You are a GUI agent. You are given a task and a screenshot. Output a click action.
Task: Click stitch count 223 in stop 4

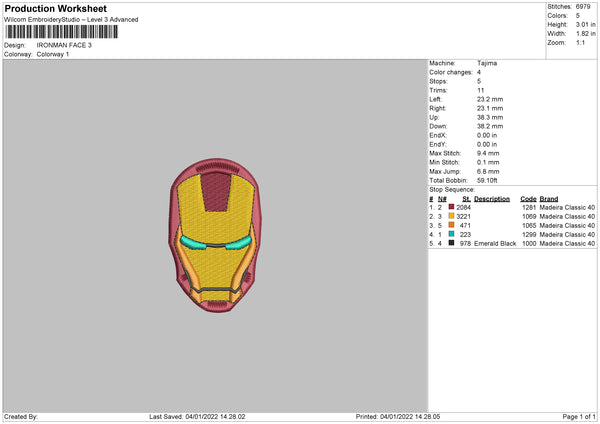click(x=465, y=235)
